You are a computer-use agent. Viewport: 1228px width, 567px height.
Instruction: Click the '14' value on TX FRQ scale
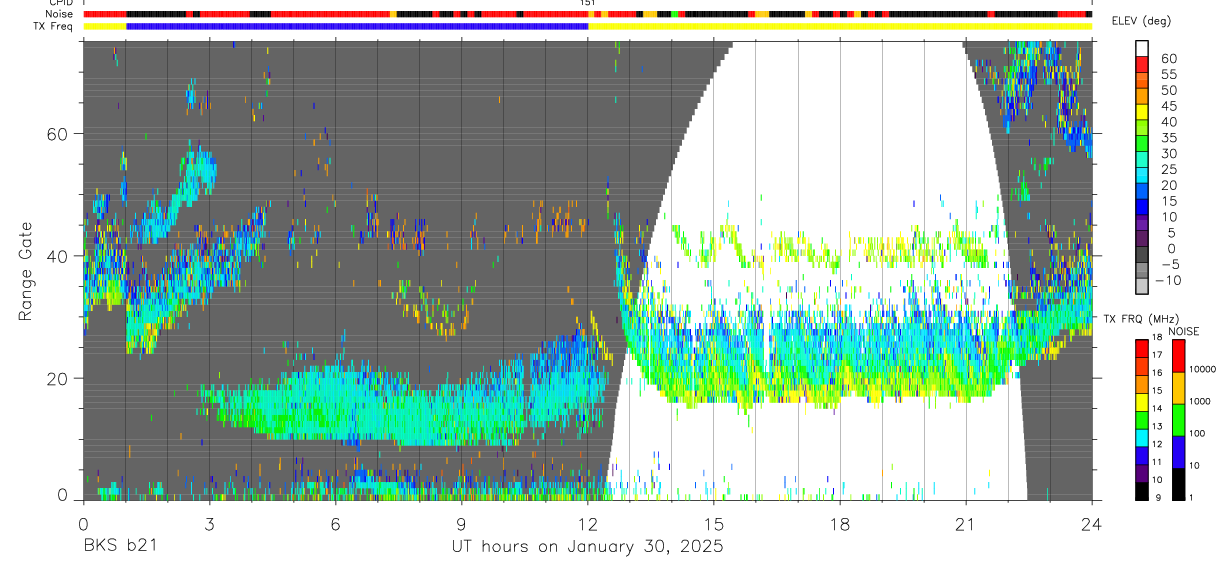(x=1157, y=408)
